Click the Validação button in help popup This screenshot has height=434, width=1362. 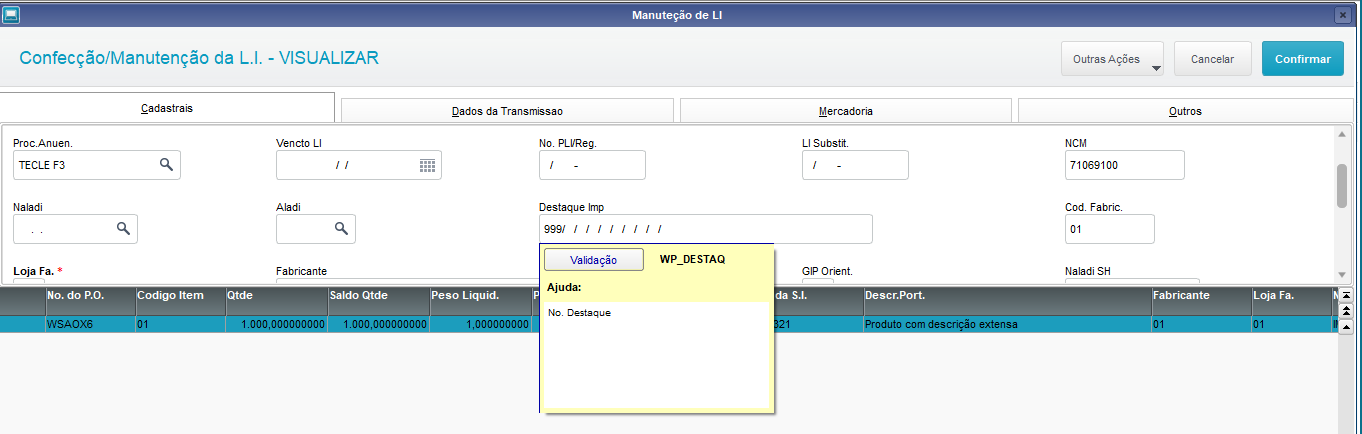(593, 260)
